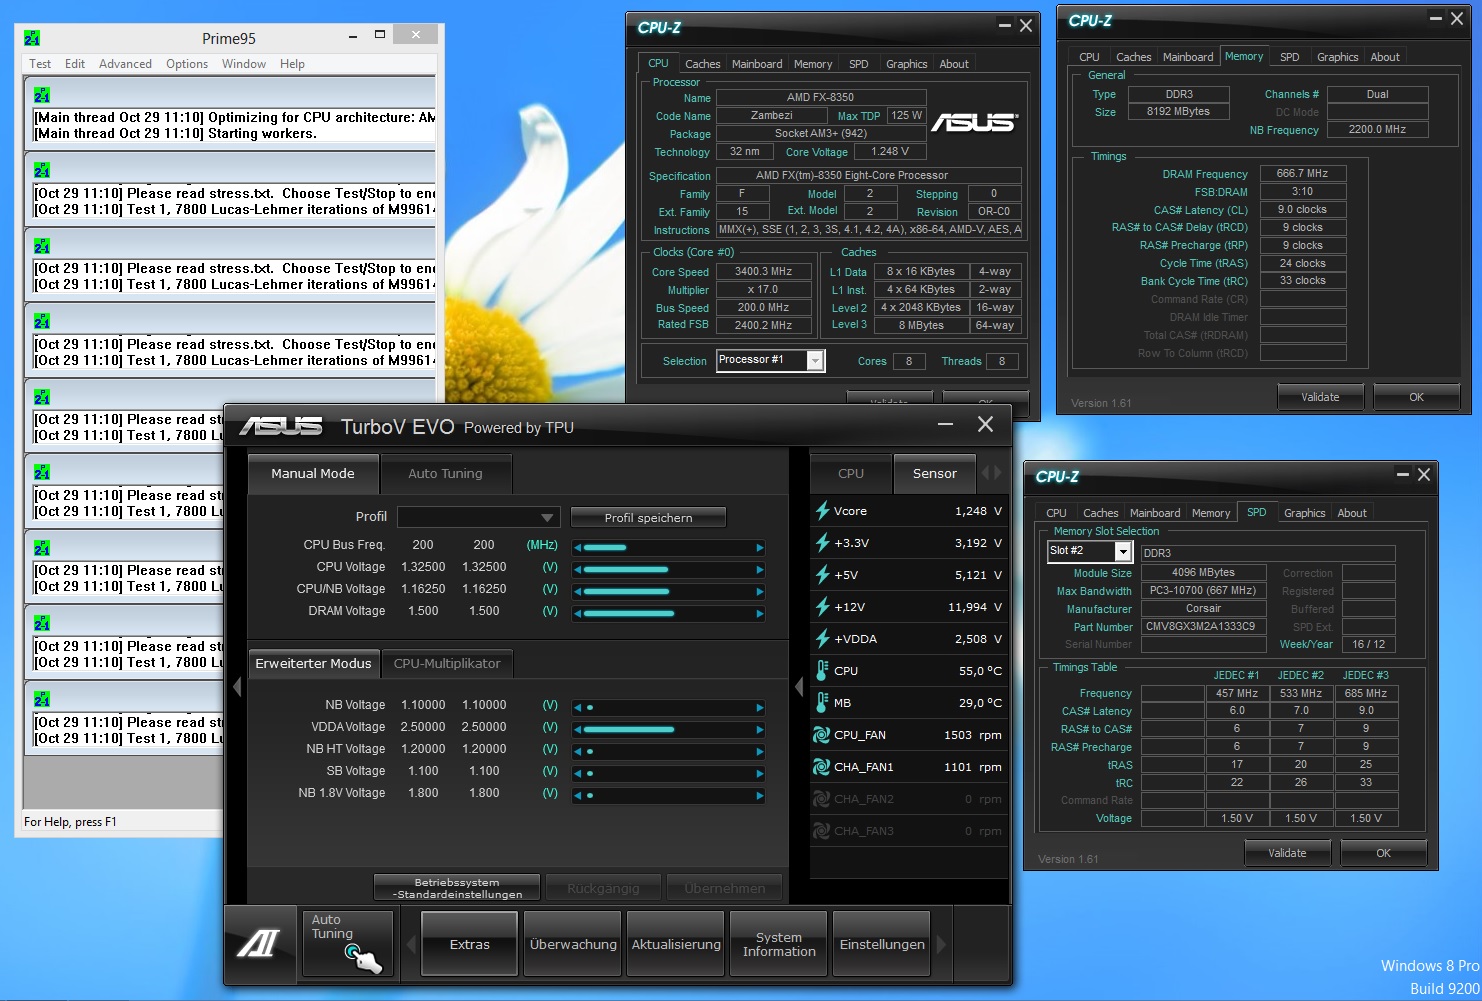Click the Aktualisierung button

click(676, 944)
